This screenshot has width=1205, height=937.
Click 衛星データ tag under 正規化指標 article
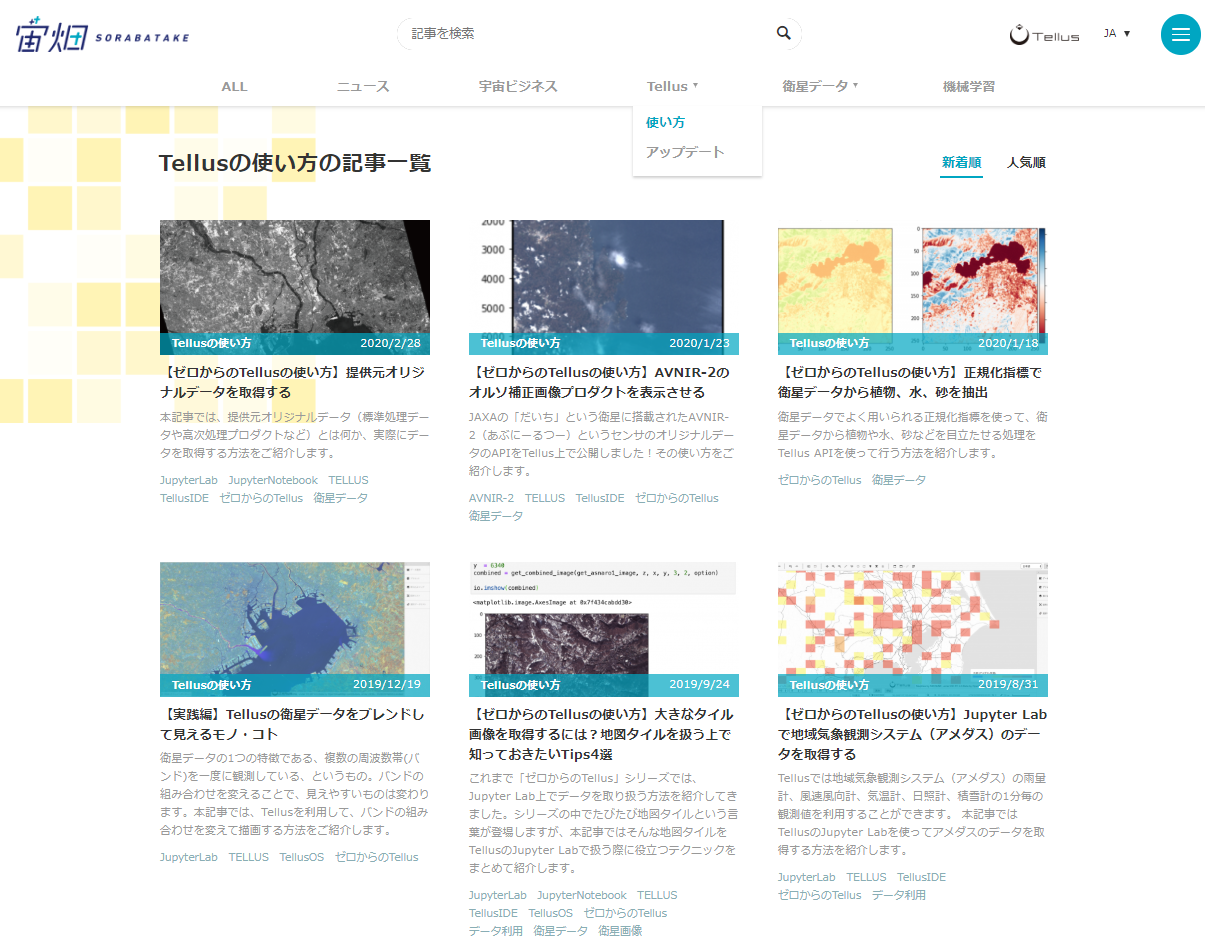899,480
